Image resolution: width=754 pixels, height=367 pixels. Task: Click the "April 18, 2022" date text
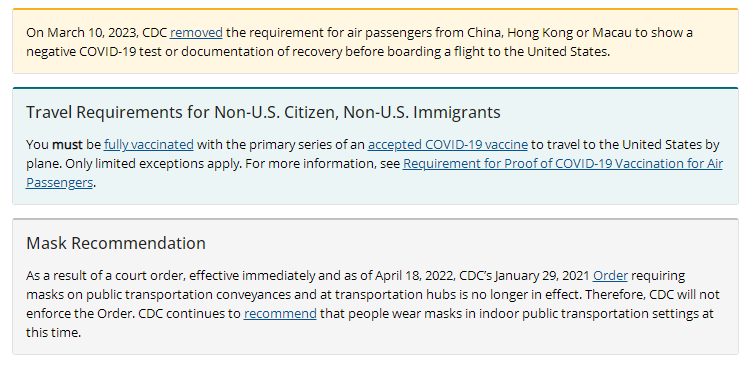(415, 276)
